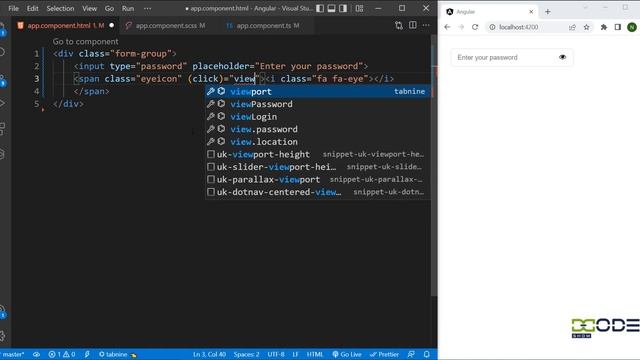Select view.location suggestion
The image size is (640, 360).
pyautogui.click(x=318, y=142)
